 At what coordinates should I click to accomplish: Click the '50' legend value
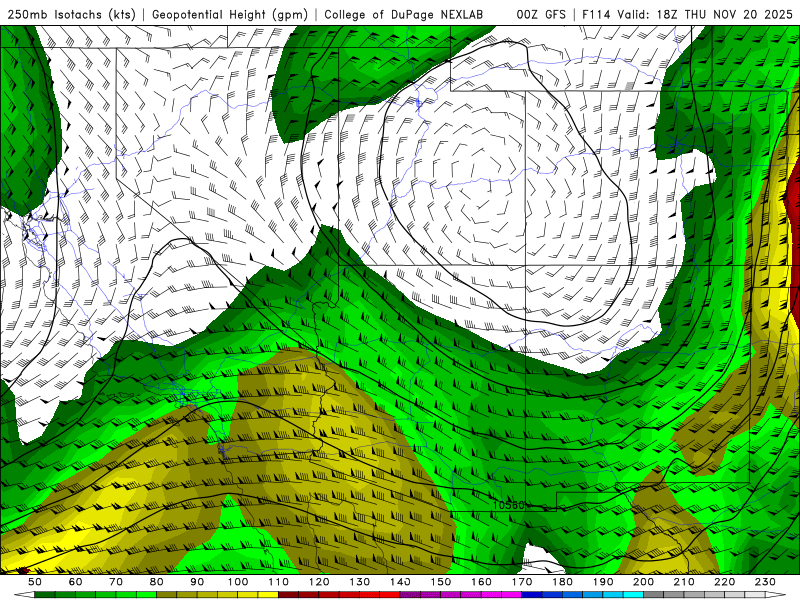(35, 582)
